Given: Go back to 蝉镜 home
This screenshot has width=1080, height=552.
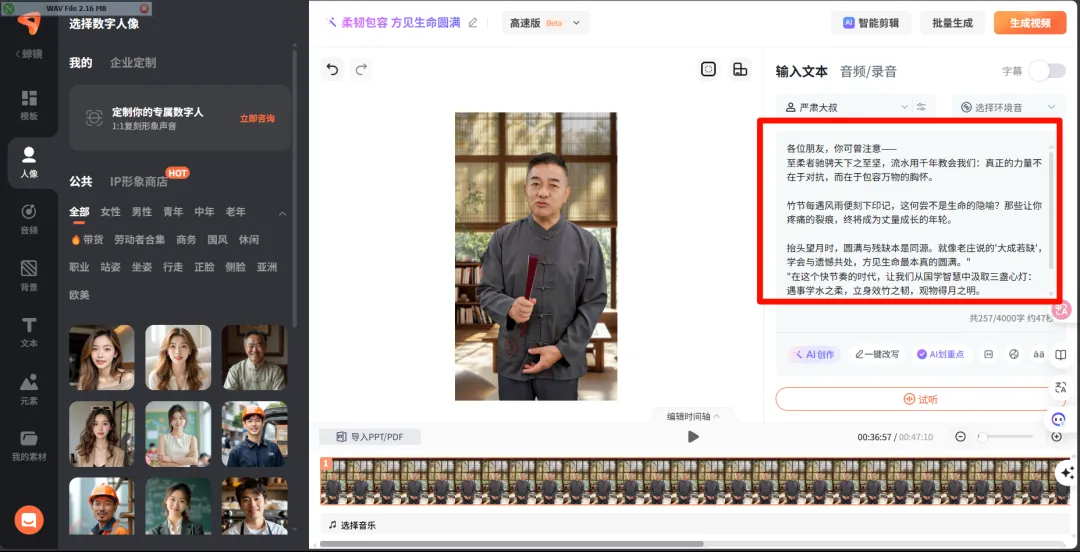Looking at the screenshot, I should point(29,54).
